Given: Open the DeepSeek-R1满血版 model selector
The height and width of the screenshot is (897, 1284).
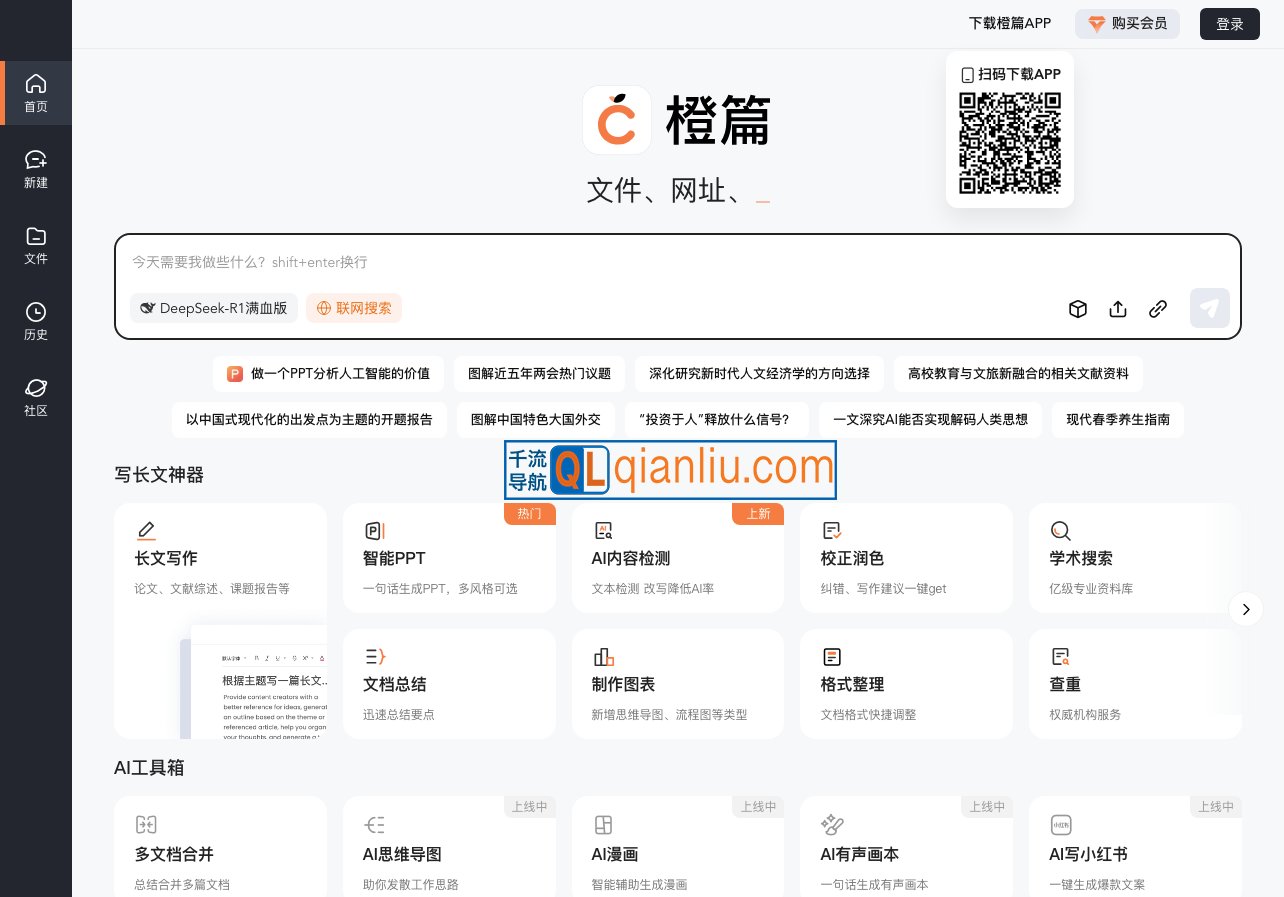Looking at the screenshot, I should [214, 308].
